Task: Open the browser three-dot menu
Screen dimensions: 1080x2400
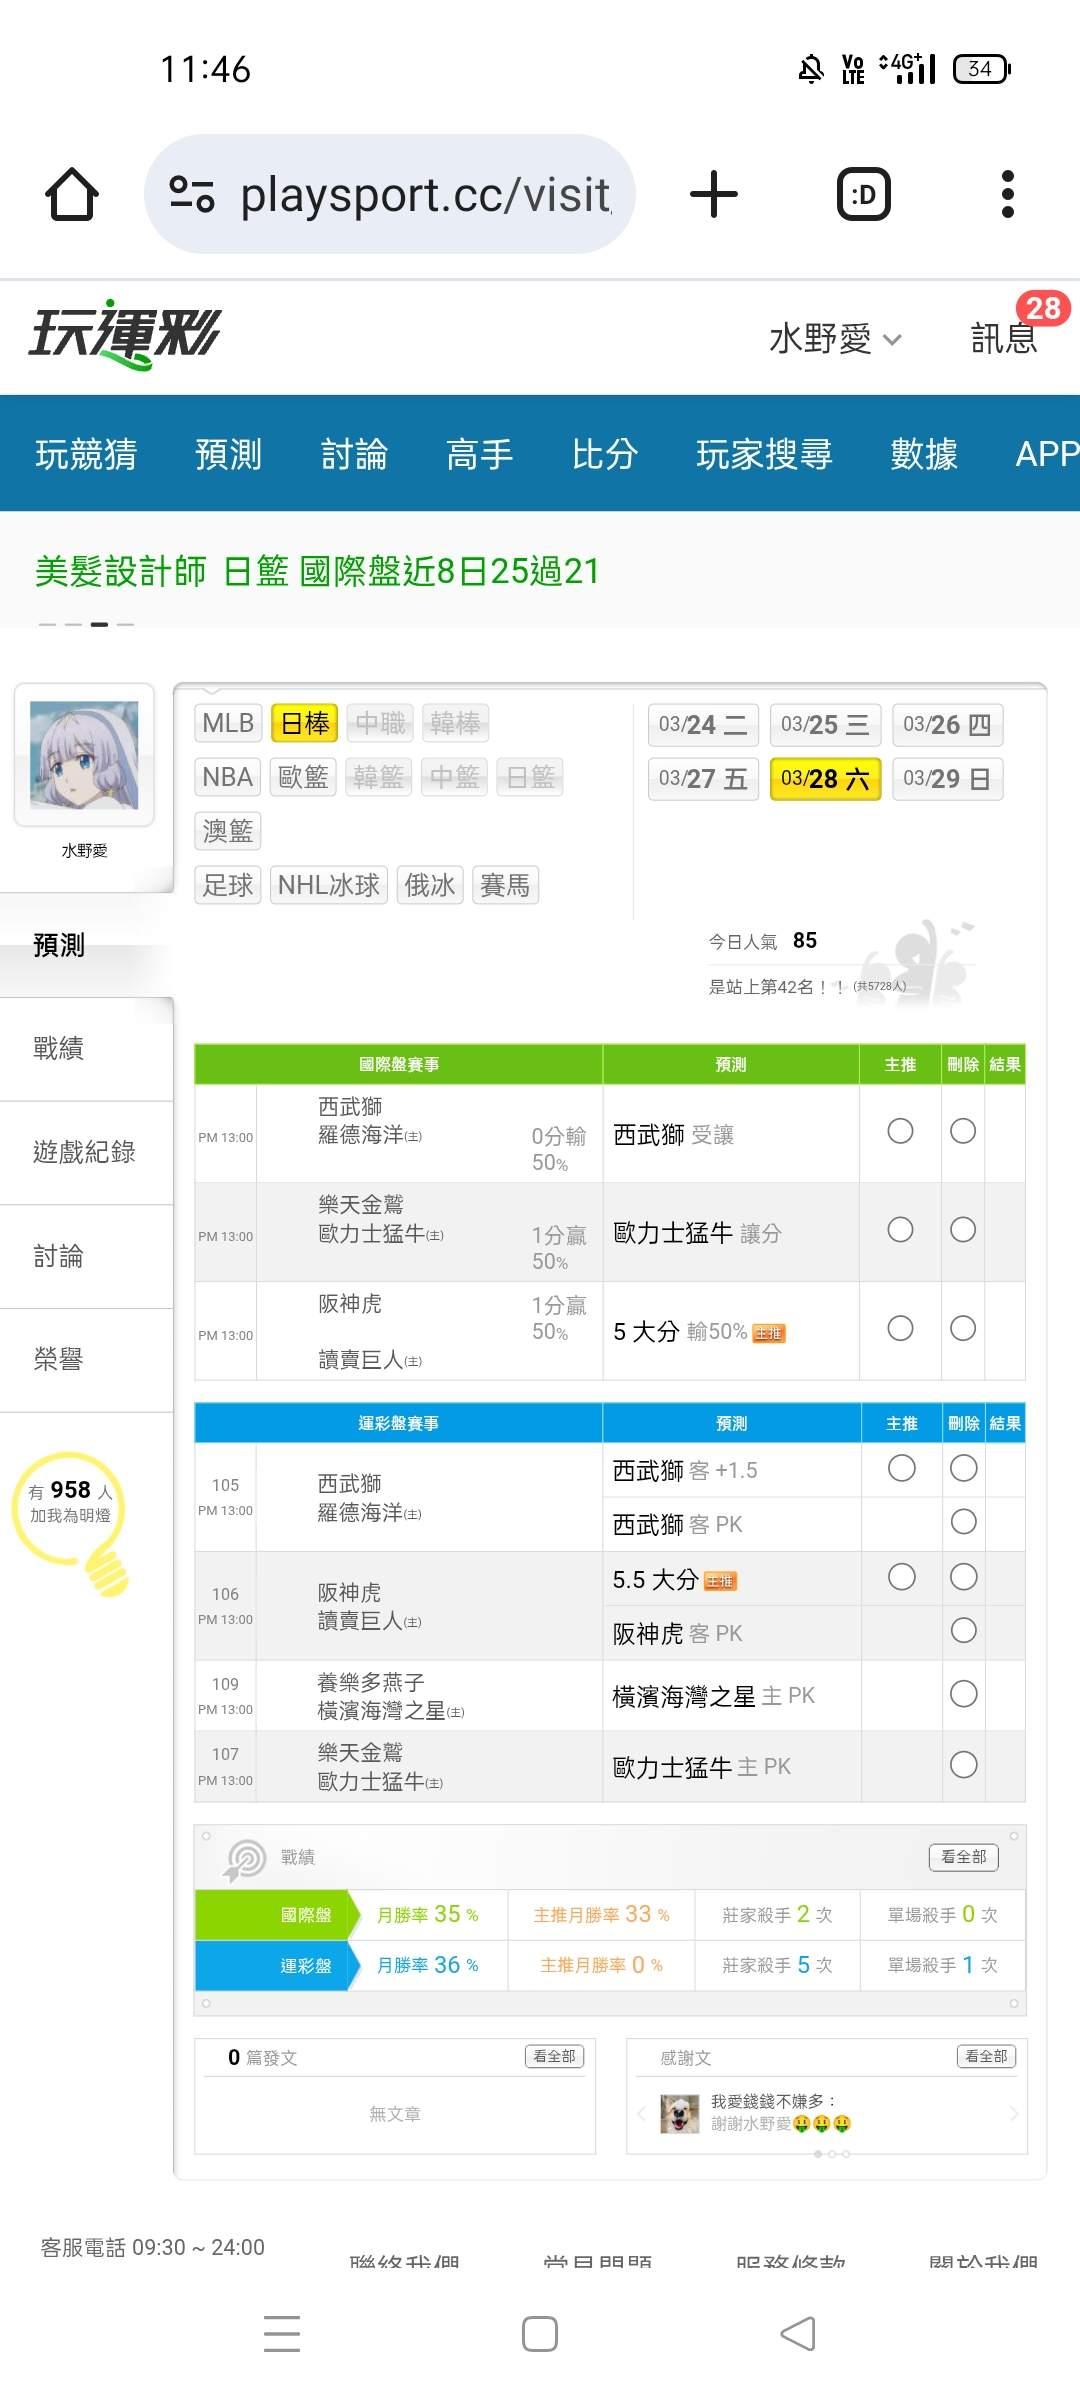Action: pyautogui.click(x=1007, y=194)
